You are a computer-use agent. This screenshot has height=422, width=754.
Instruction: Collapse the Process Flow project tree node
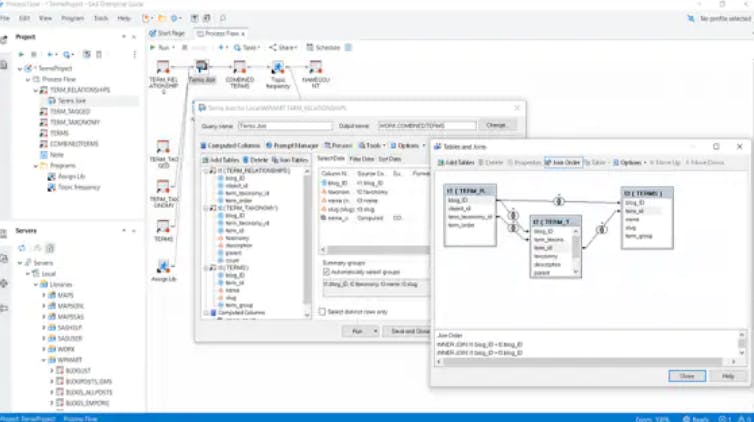(28, 79)
